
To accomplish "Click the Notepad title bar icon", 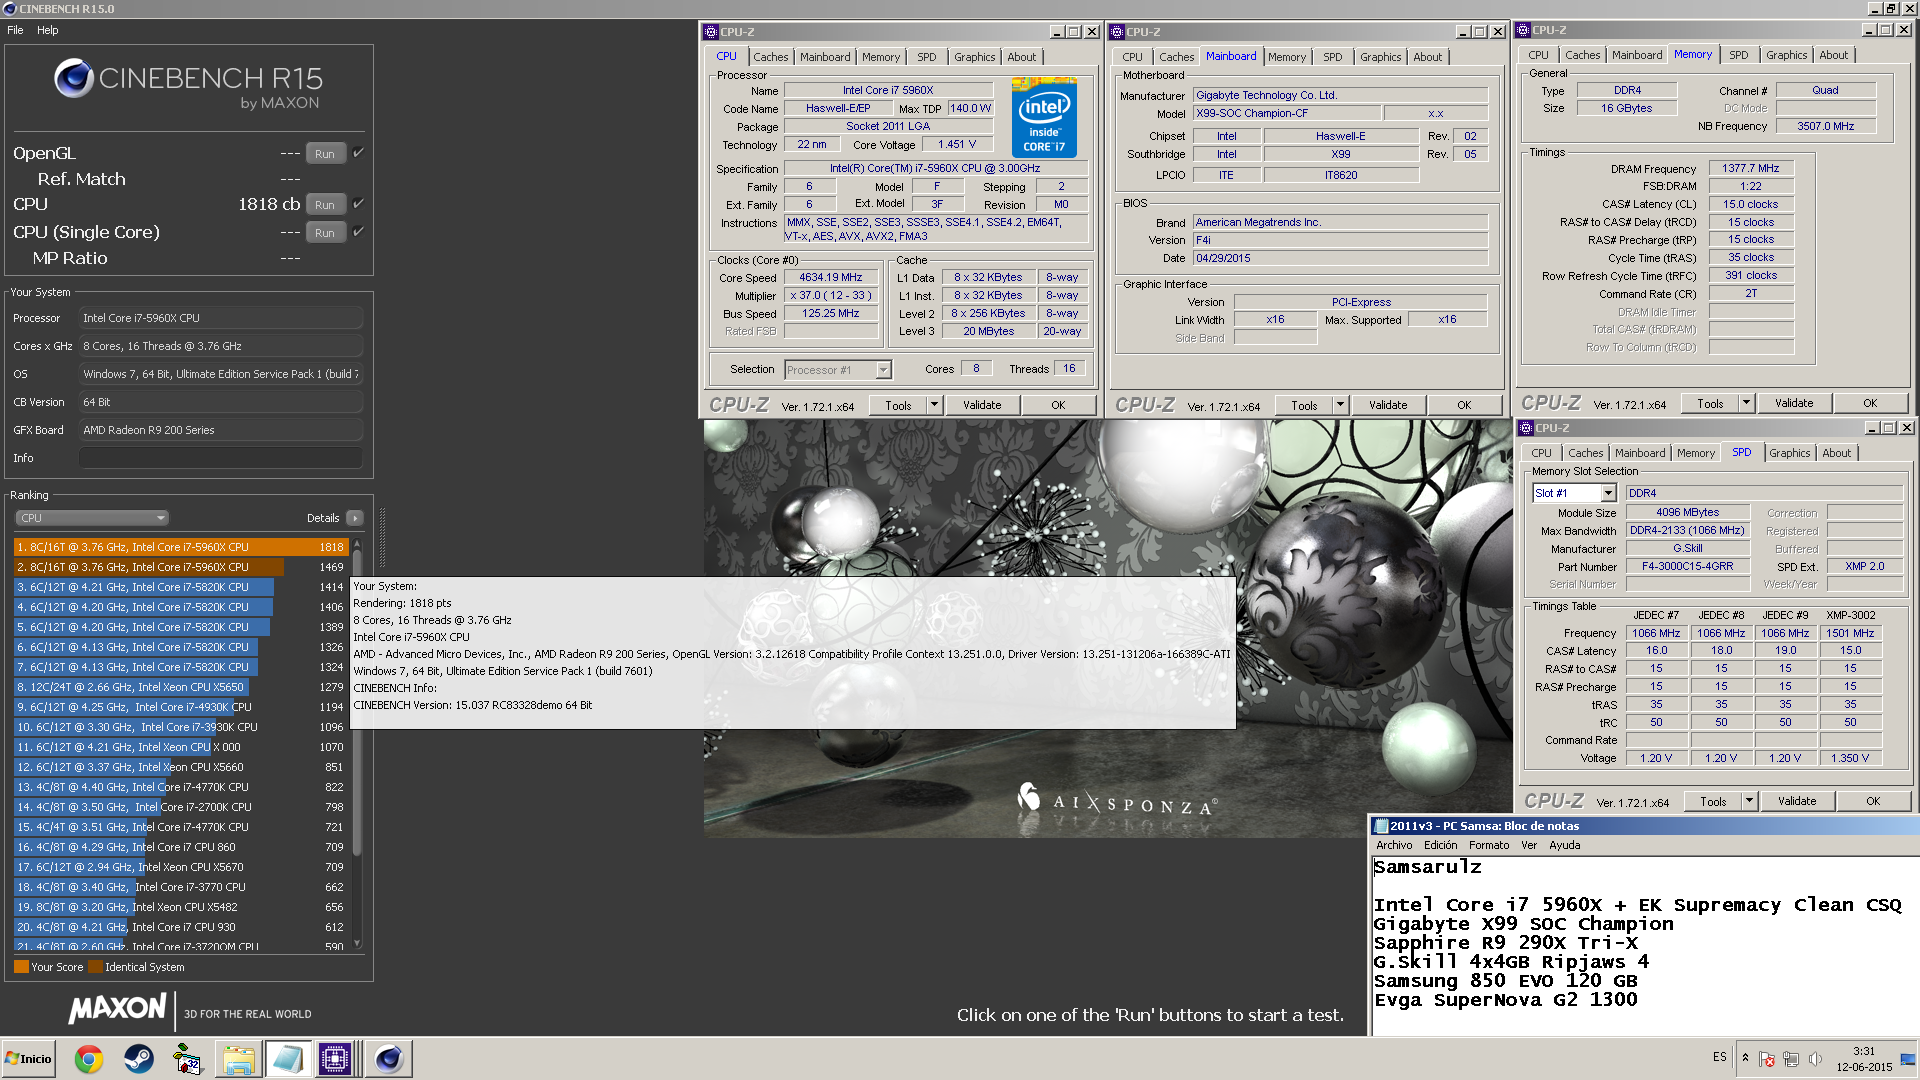I will tap(1381, 826).
